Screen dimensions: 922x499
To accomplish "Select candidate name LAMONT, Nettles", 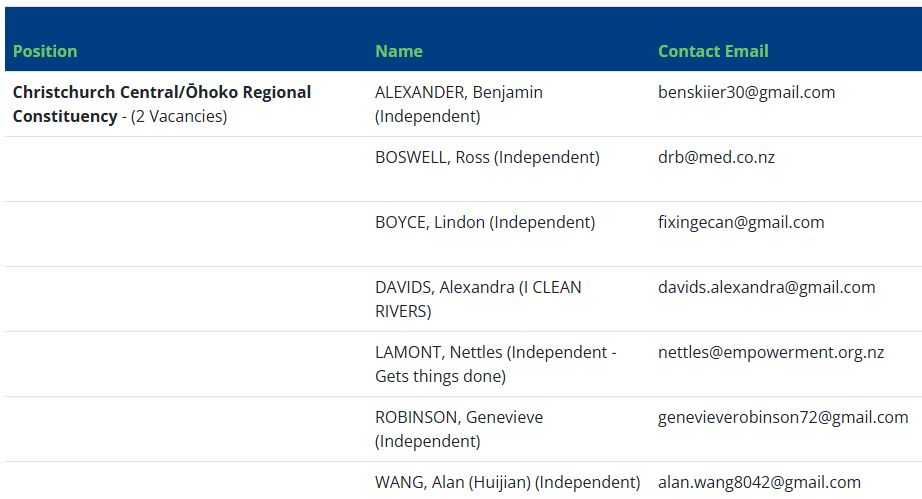I will tap(439, 352).
